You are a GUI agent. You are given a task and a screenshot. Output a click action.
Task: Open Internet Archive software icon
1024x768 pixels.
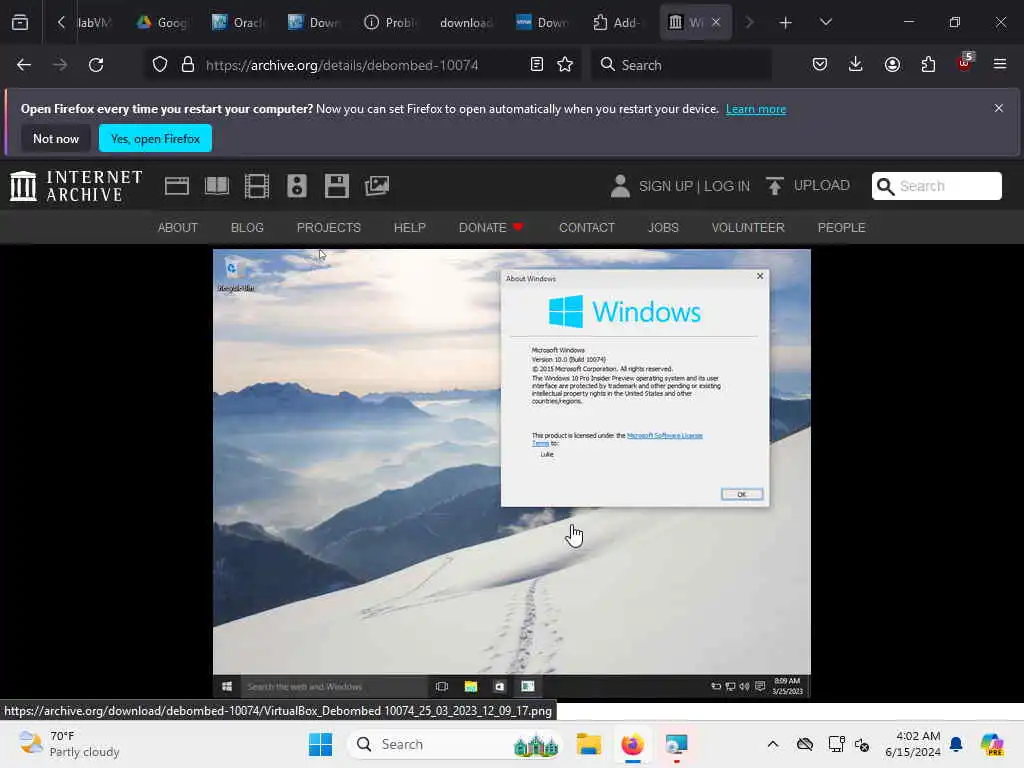click(337, 186)
